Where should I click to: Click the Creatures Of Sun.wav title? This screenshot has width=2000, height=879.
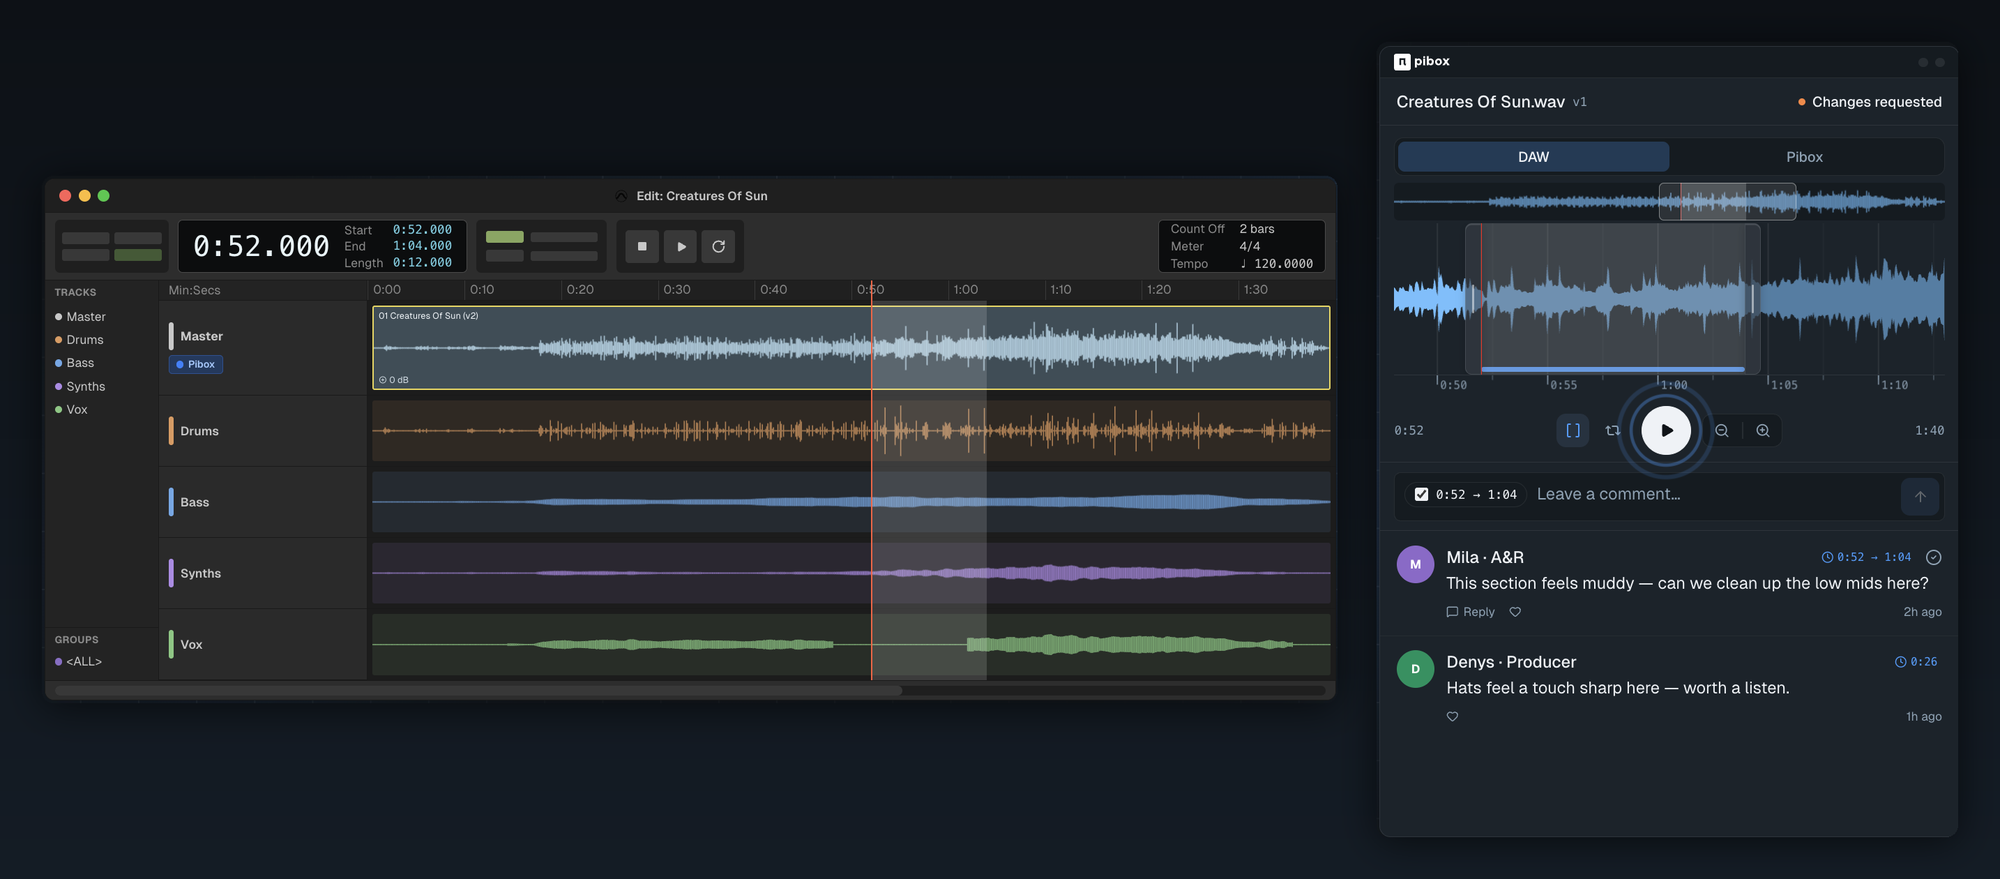(1480, 102)
